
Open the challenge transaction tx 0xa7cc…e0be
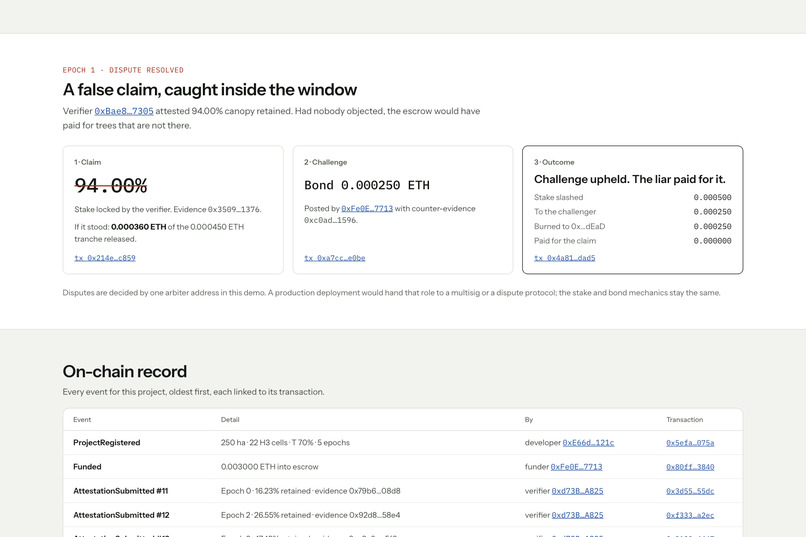click(x=335, y=258)
